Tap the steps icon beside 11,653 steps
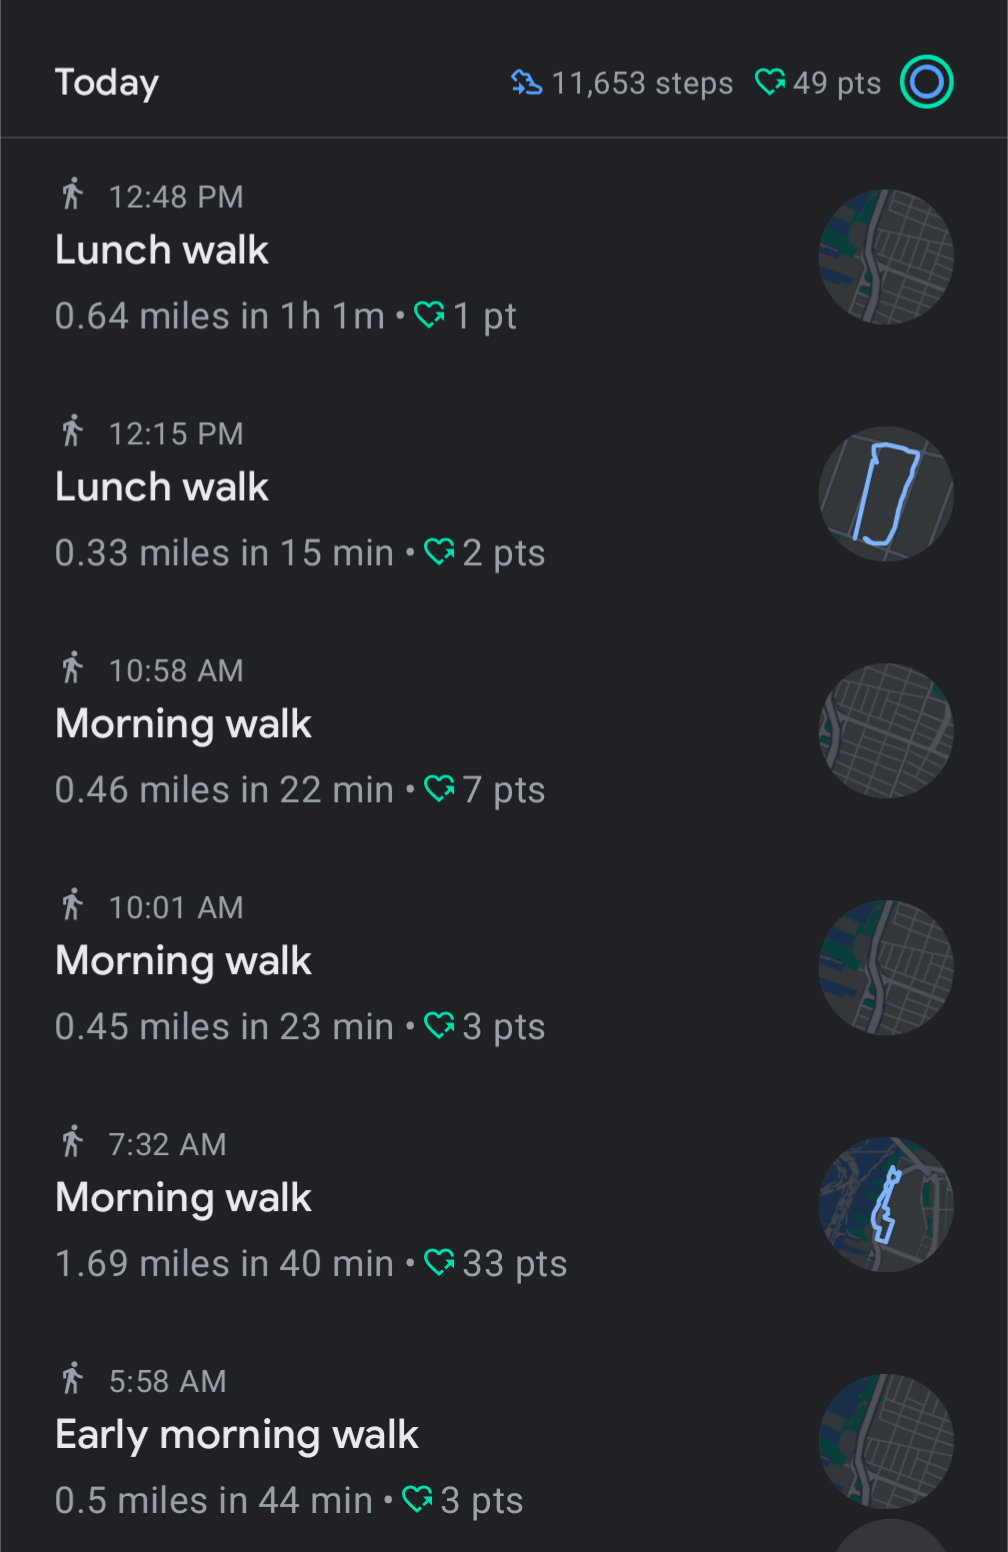 (x=526, y=83)
